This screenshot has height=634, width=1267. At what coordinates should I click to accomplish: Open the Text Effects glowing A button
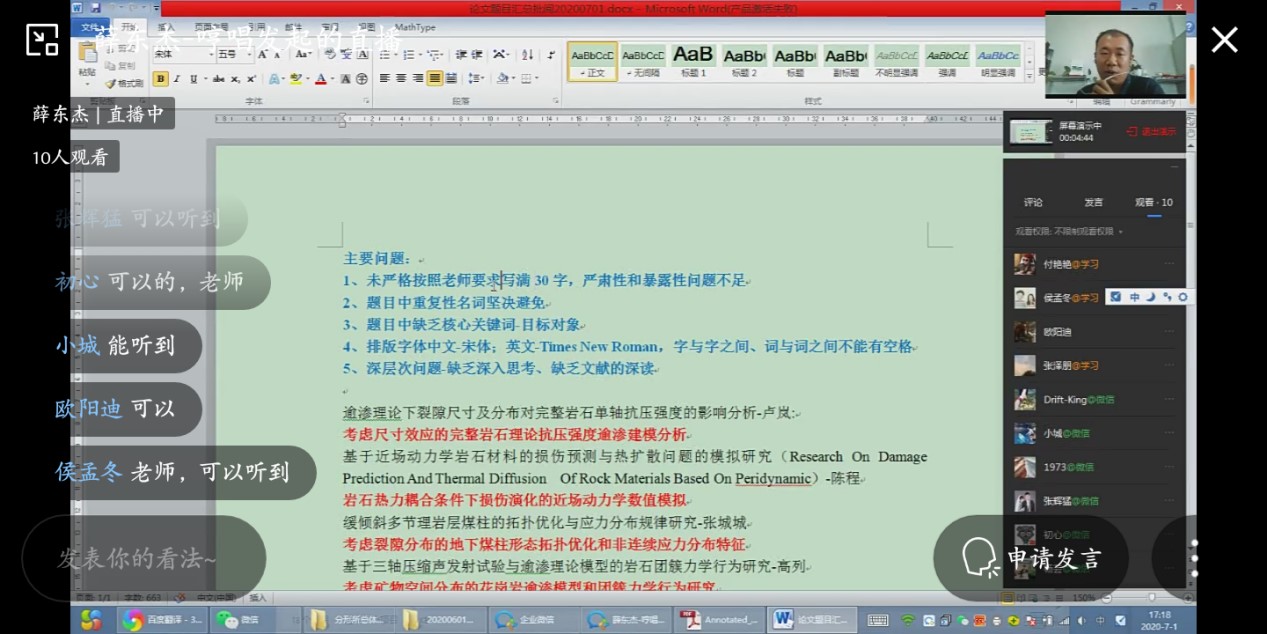point(273,79)
